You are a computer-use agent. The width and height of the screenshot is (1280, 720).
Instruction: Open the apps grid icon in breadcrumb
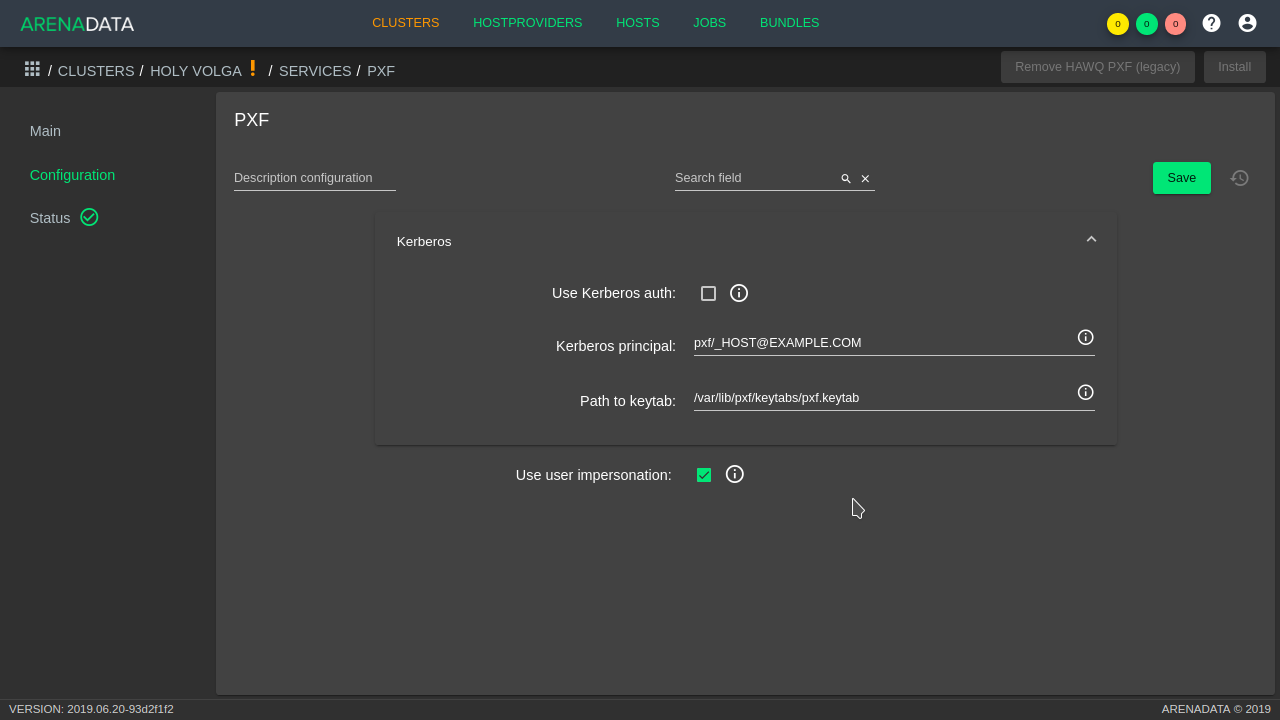tap(32, 69)
